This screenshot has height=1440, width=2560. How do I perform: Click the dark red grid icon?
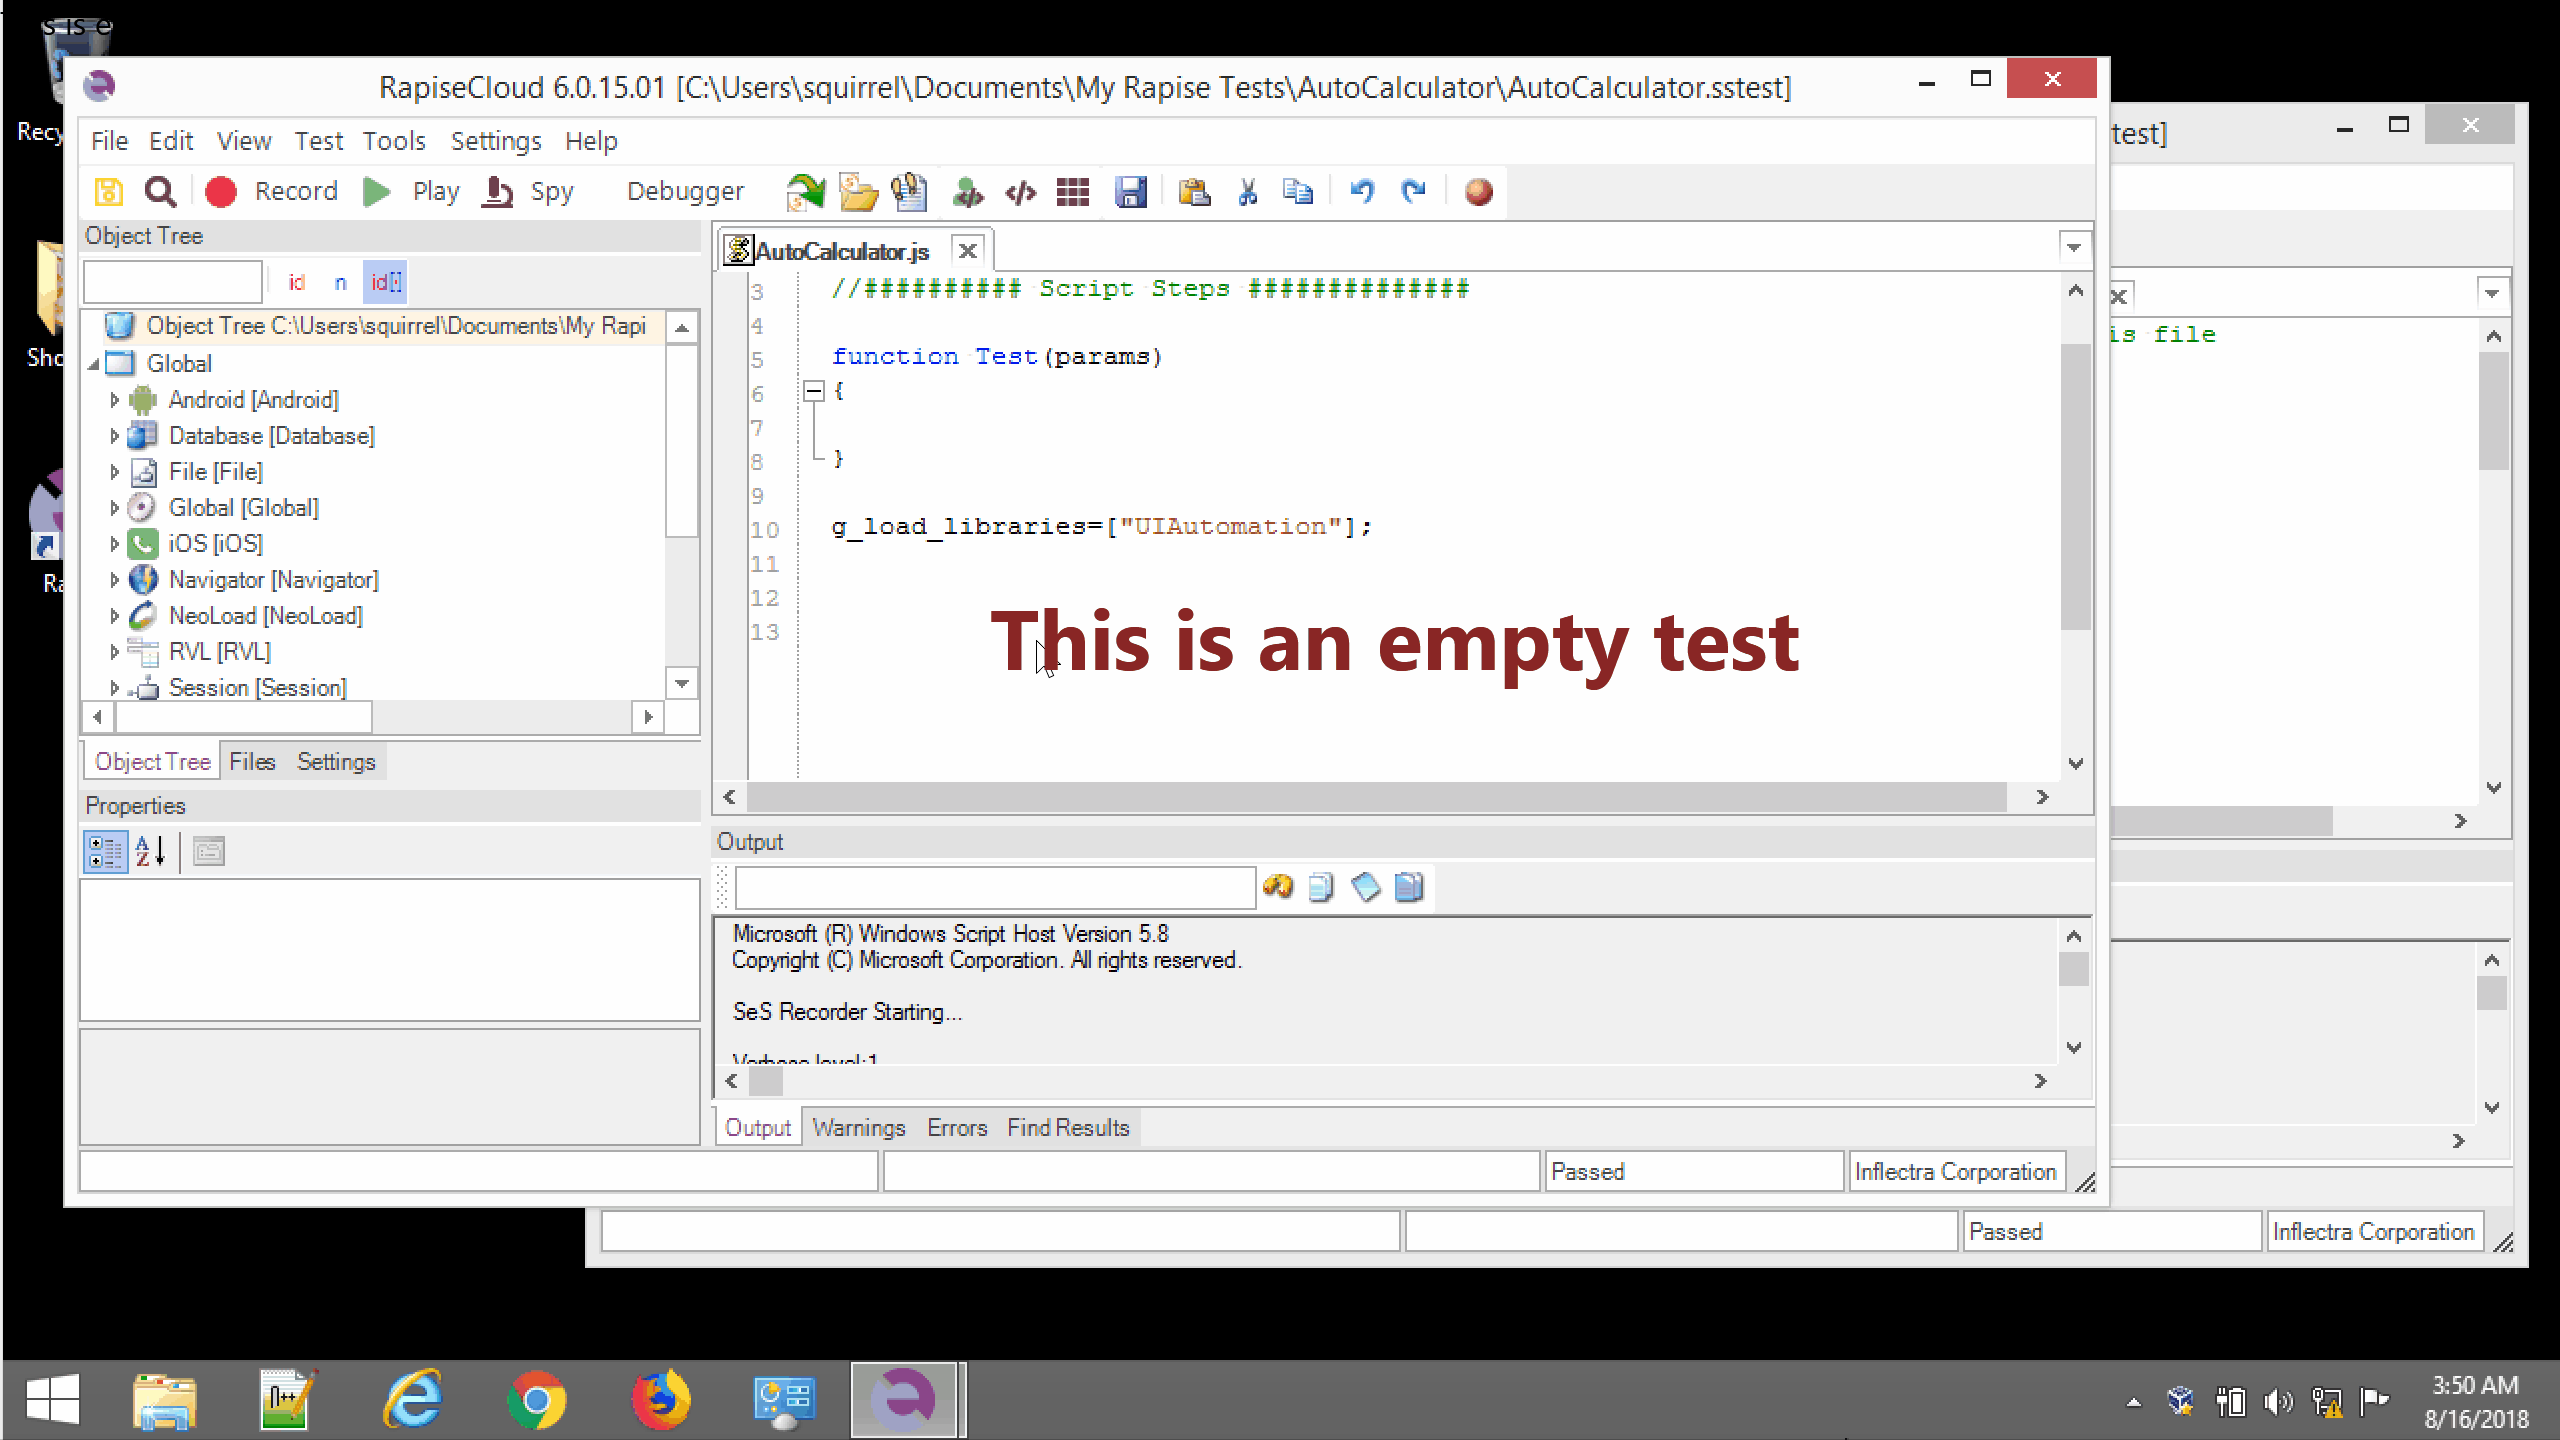click(1073, 191)
